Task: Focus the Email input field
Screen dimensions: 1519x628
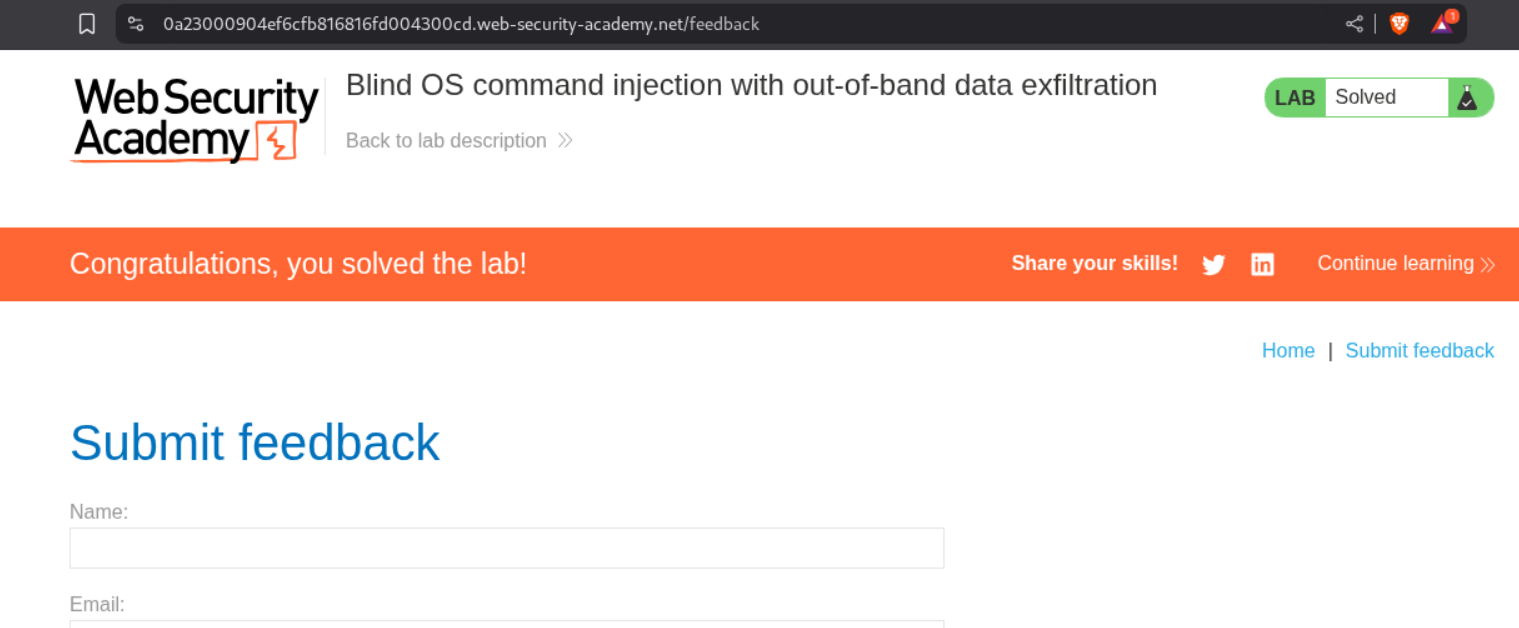Action: 506,623
